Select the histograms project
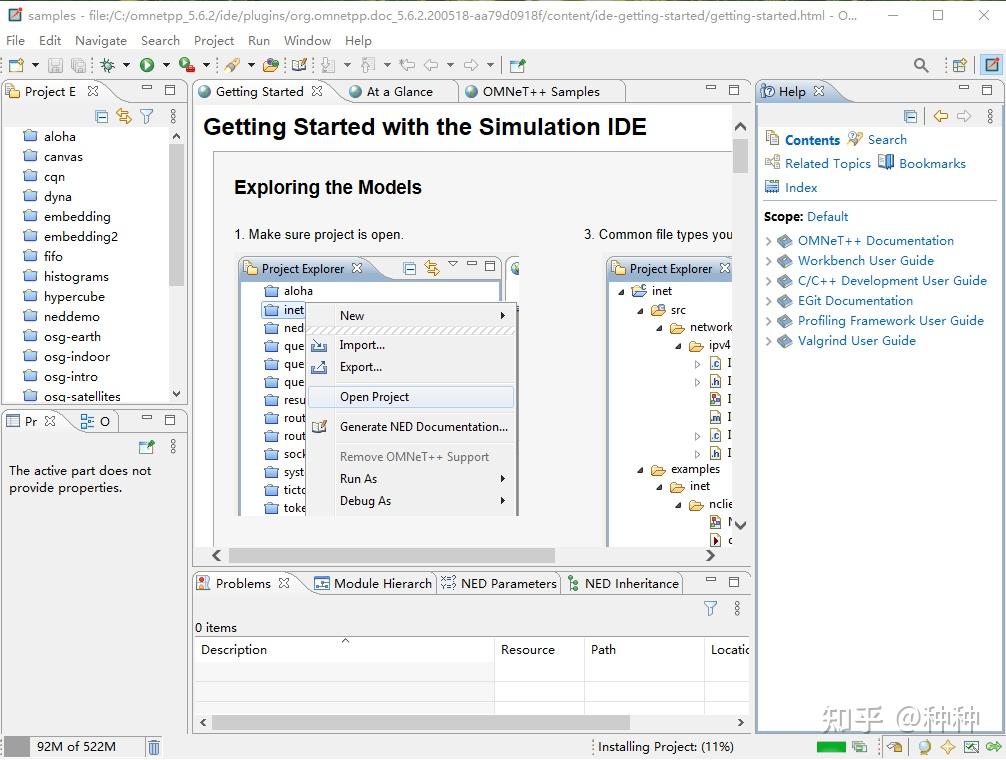1006x760 pixels. (x=76, y=277)
